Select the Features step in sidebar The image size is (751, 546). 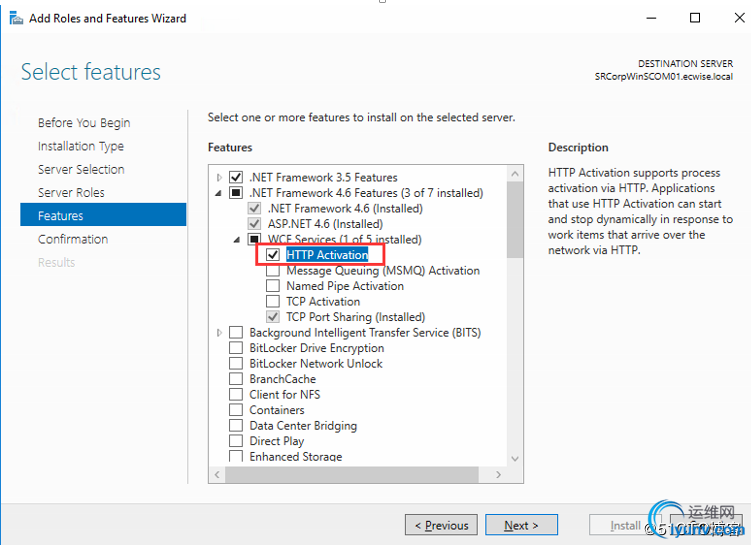(103, 215)
